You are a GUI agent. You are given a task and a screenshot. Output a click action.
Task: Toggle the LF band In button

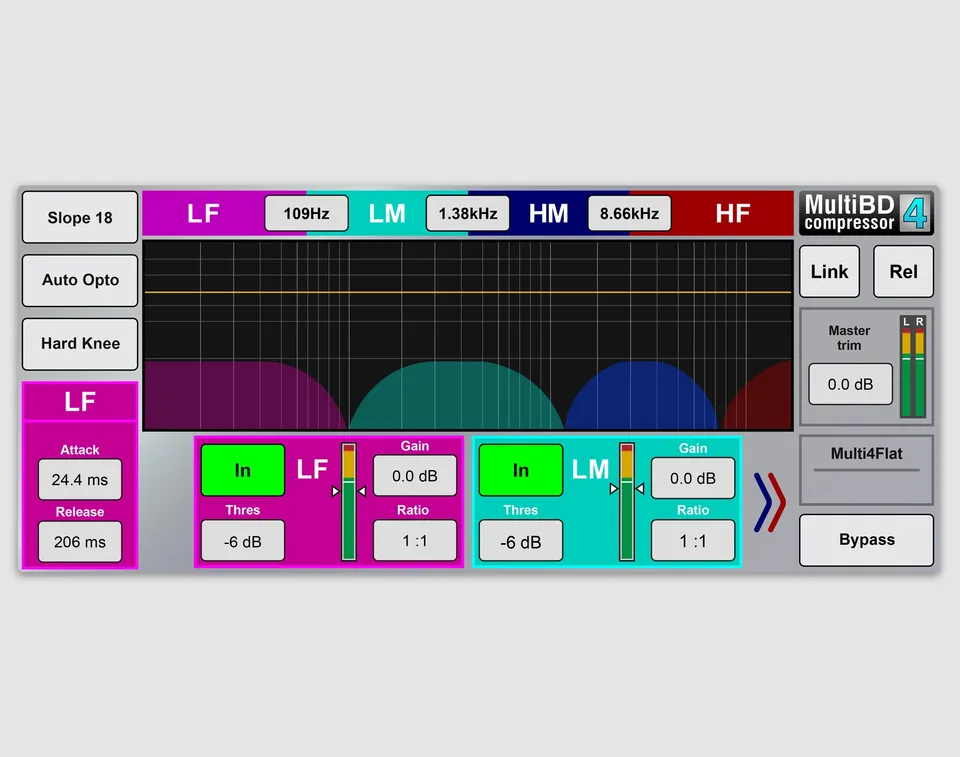click(x=242, y=470)
